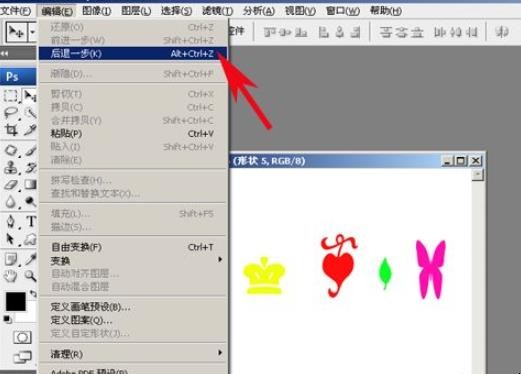Choose 后退一步(K) from the Edit menu
Screen dimensions: 521x374
(x=133, y=53)
